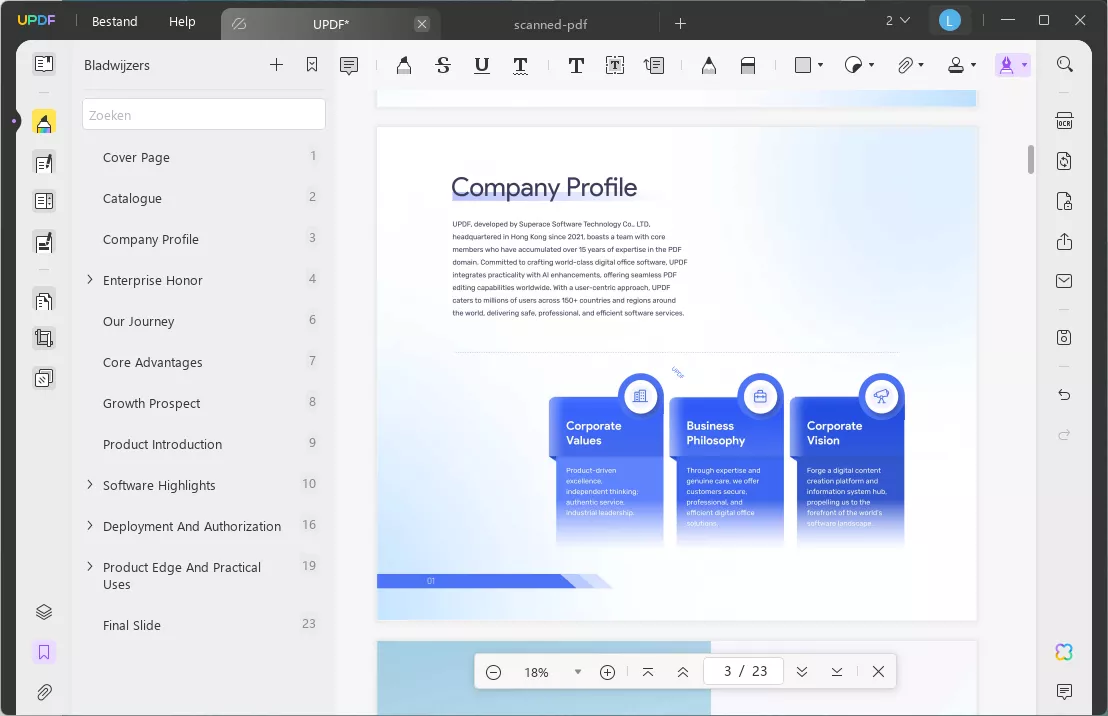The width and height of the screenshot is (1108, 716).
Task: Open the Crop Pages icon
Action: (44, 339)
